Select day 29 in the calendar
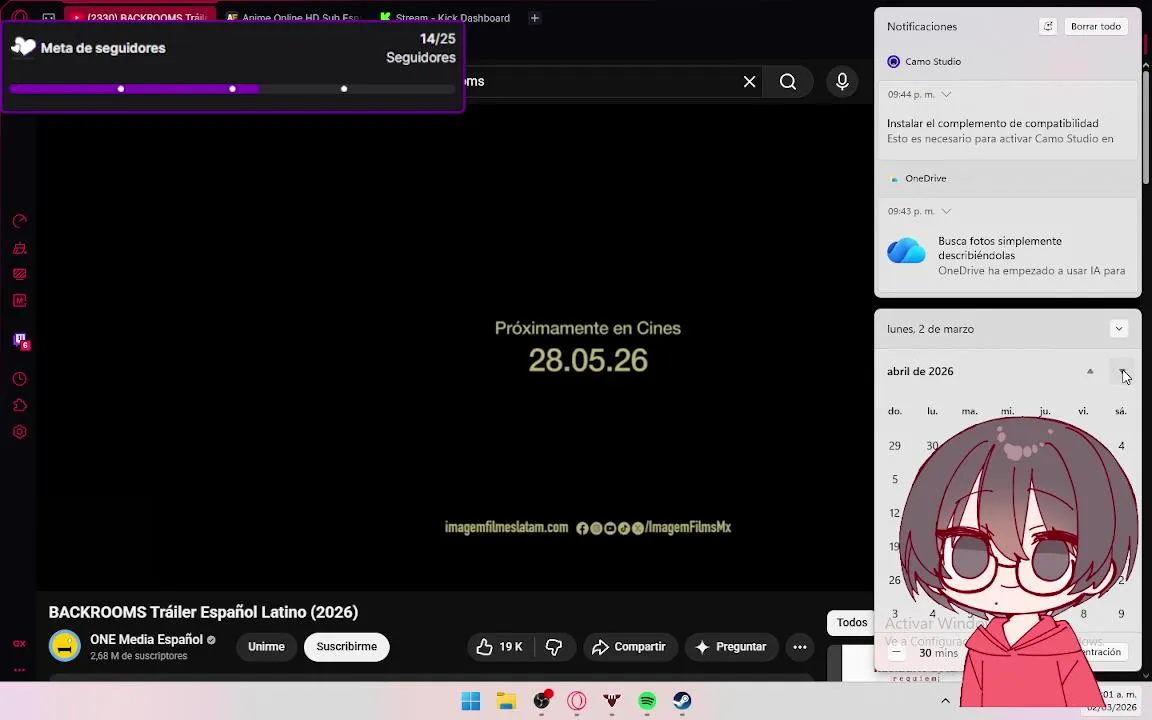This screenshot has height=720, width=1152. (895, 446)
